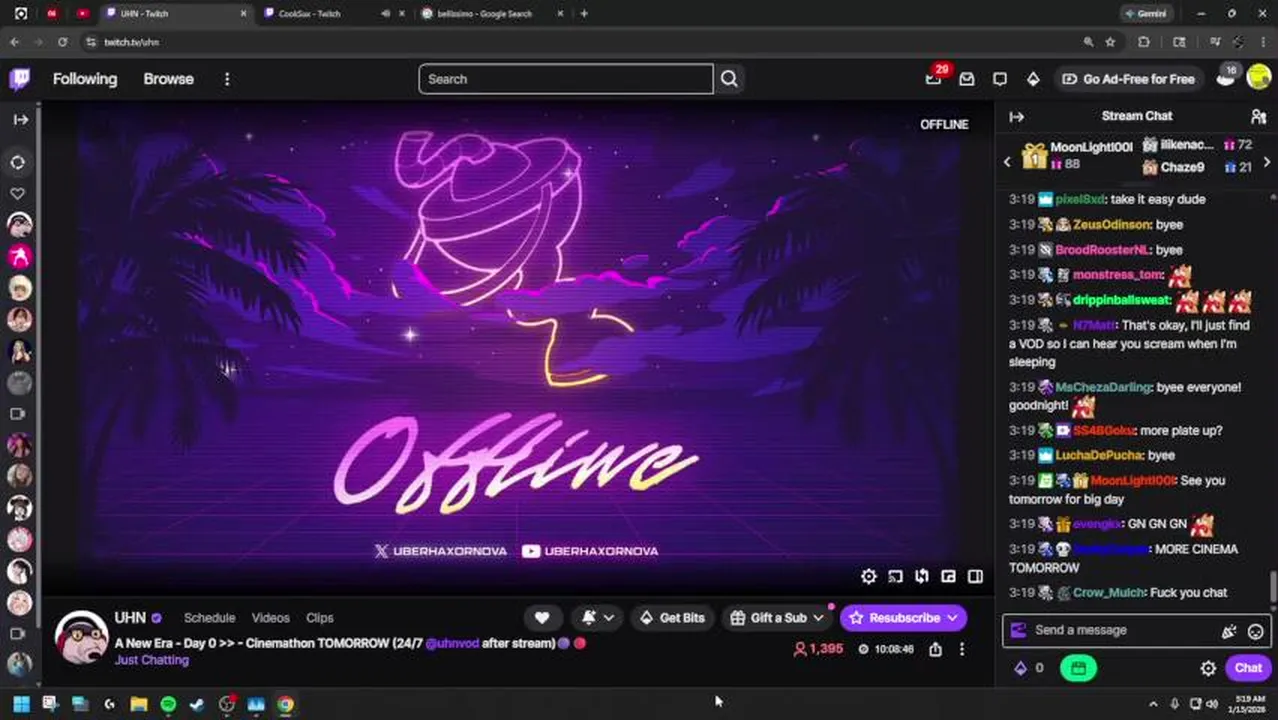
Task: Open the Windows Start menu
Action: coord(21,705)
